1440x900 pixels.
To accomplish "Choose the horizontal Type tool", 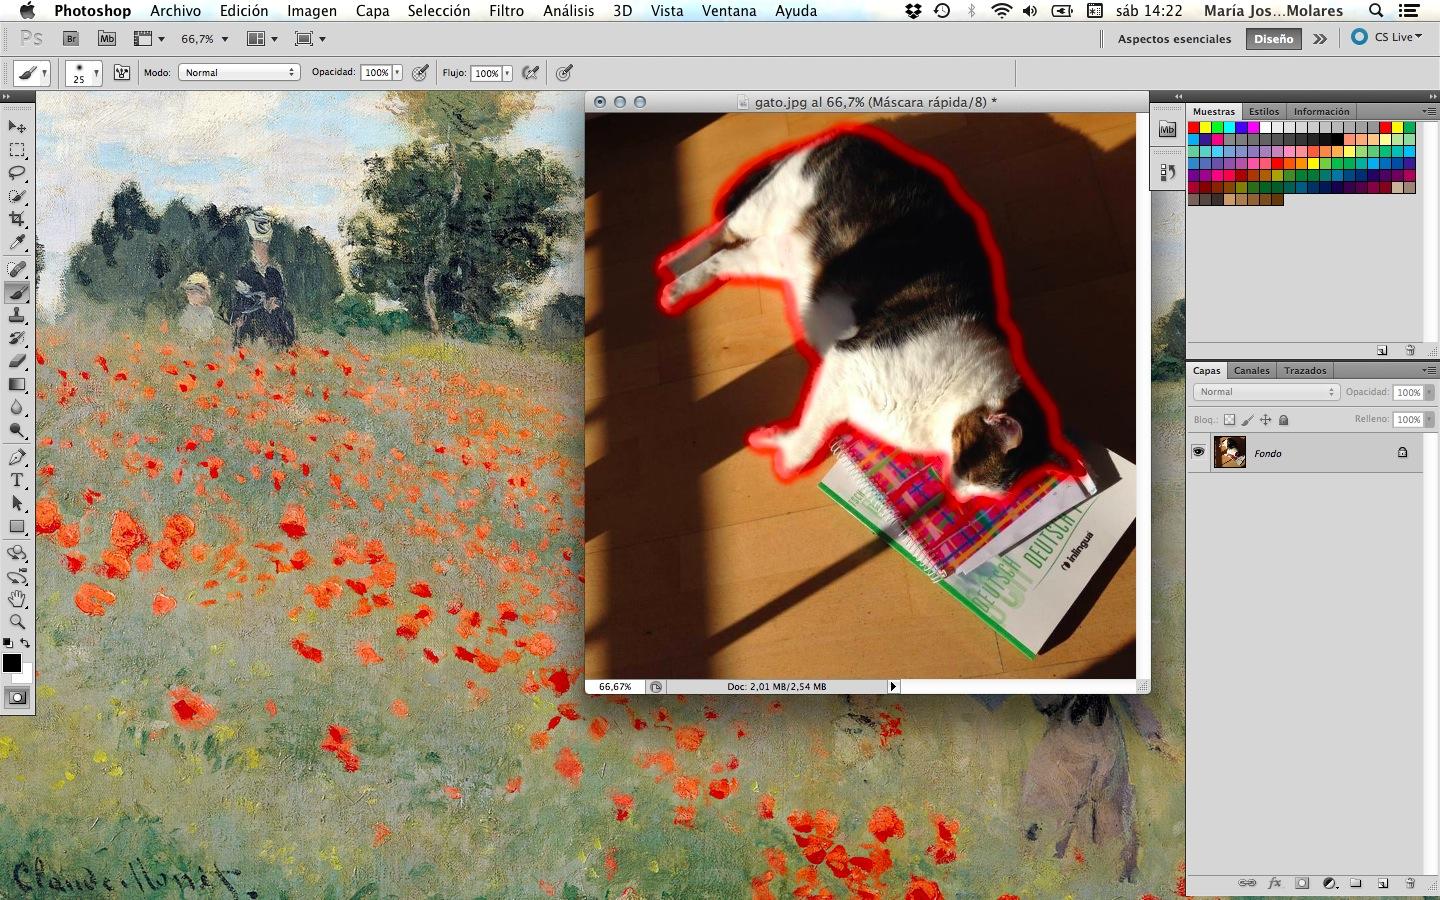I will click(17, 480).
